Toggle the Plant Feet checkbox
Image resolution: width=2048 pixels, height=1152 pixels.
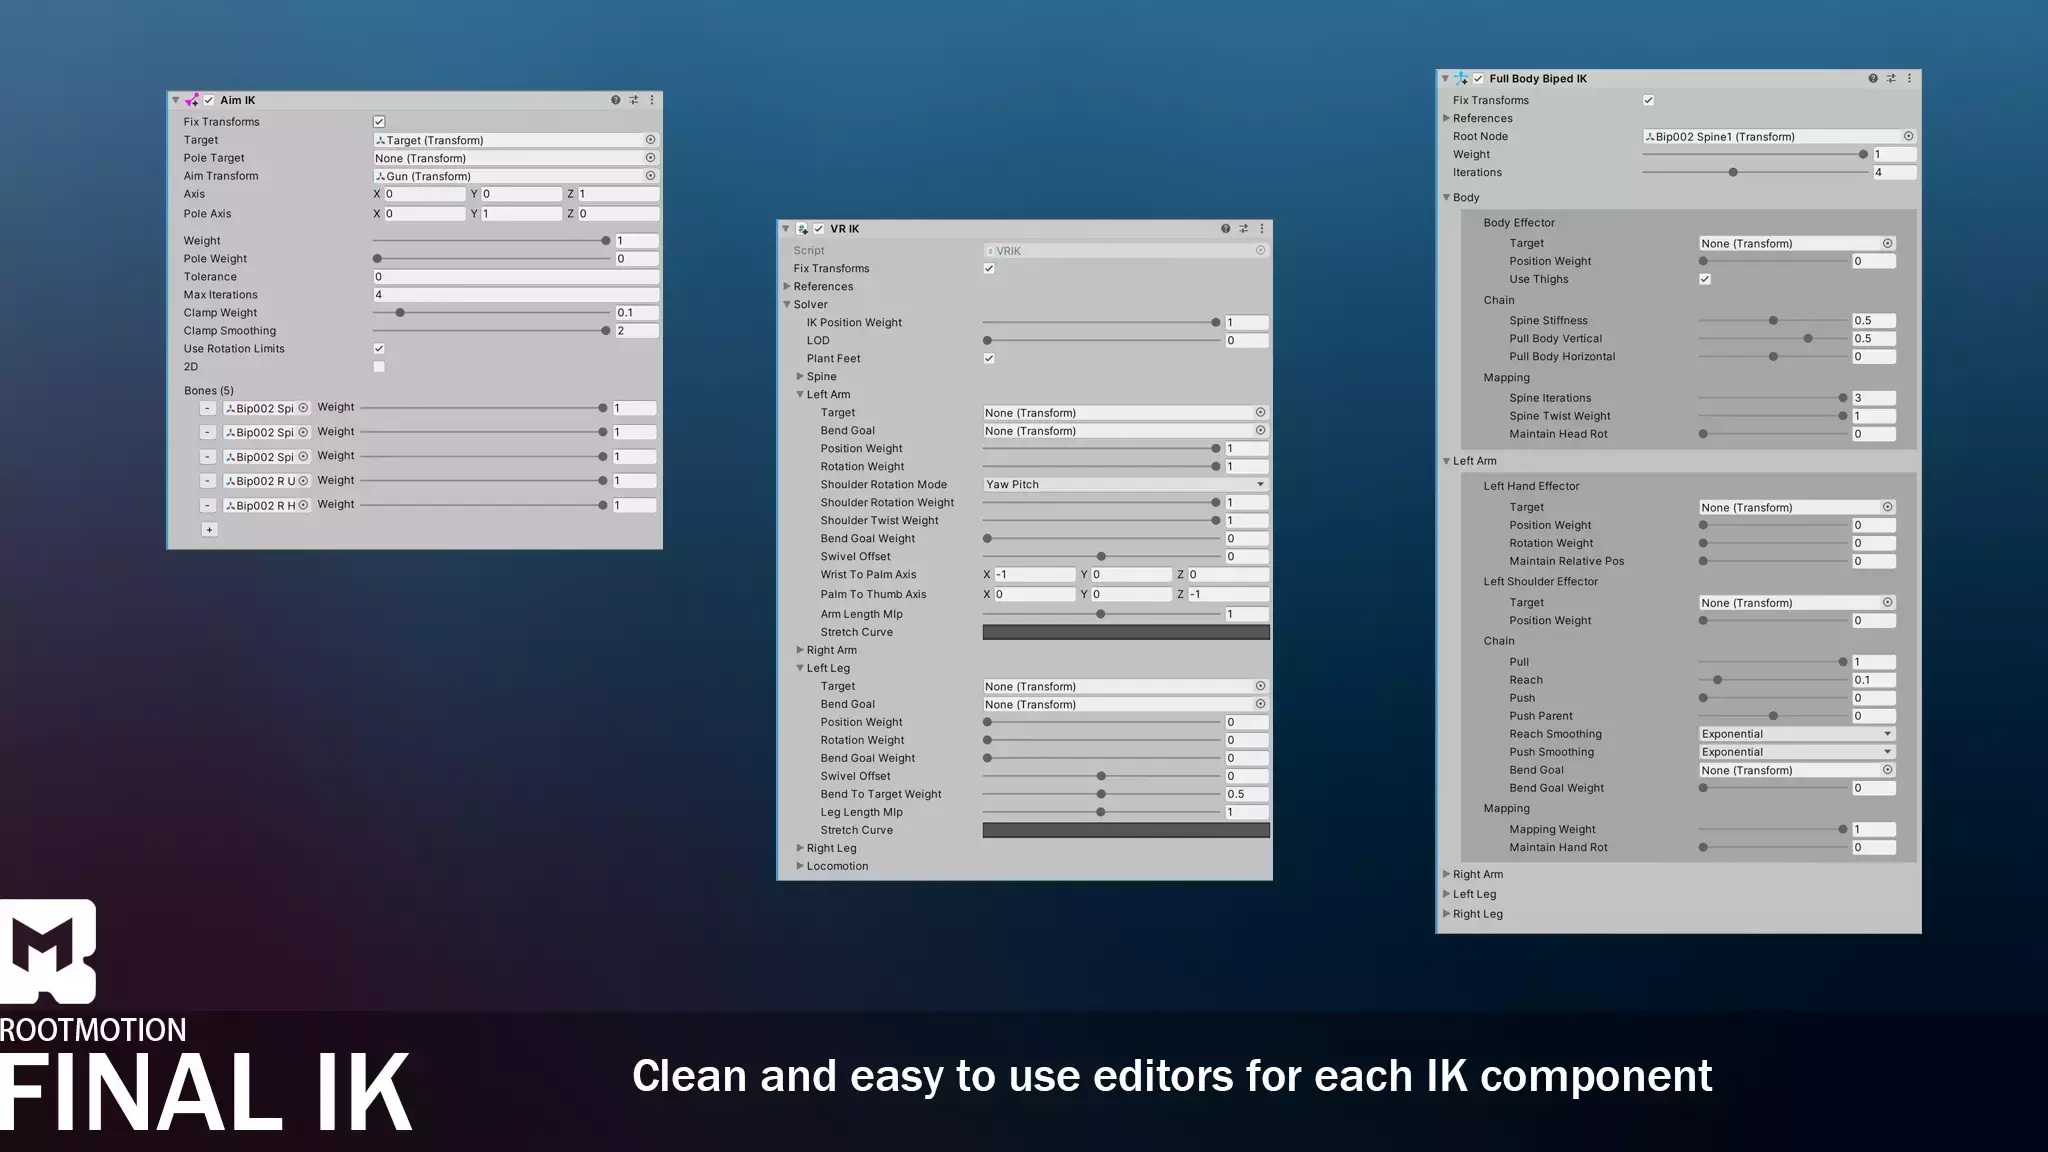pos(989,358)
